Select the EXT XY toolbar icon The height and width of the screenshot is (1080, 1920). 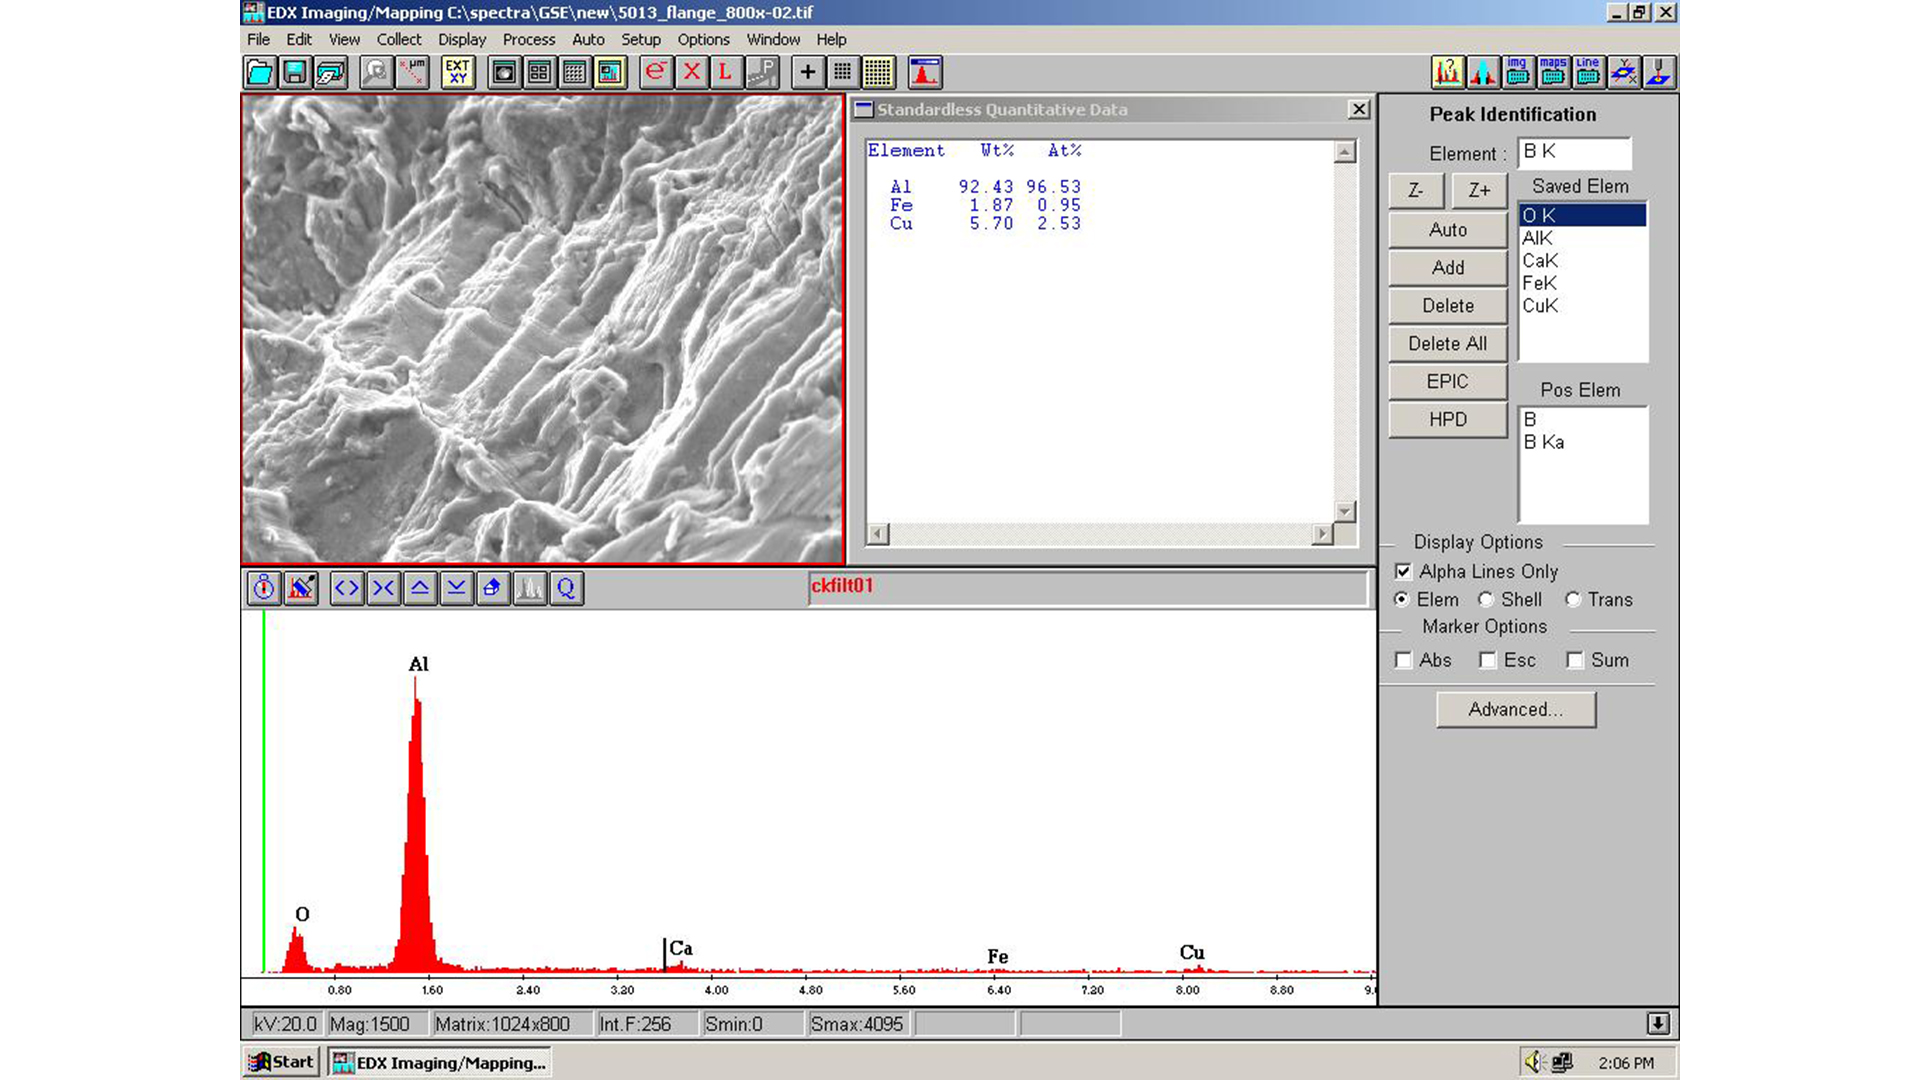[x=458, y=71]
